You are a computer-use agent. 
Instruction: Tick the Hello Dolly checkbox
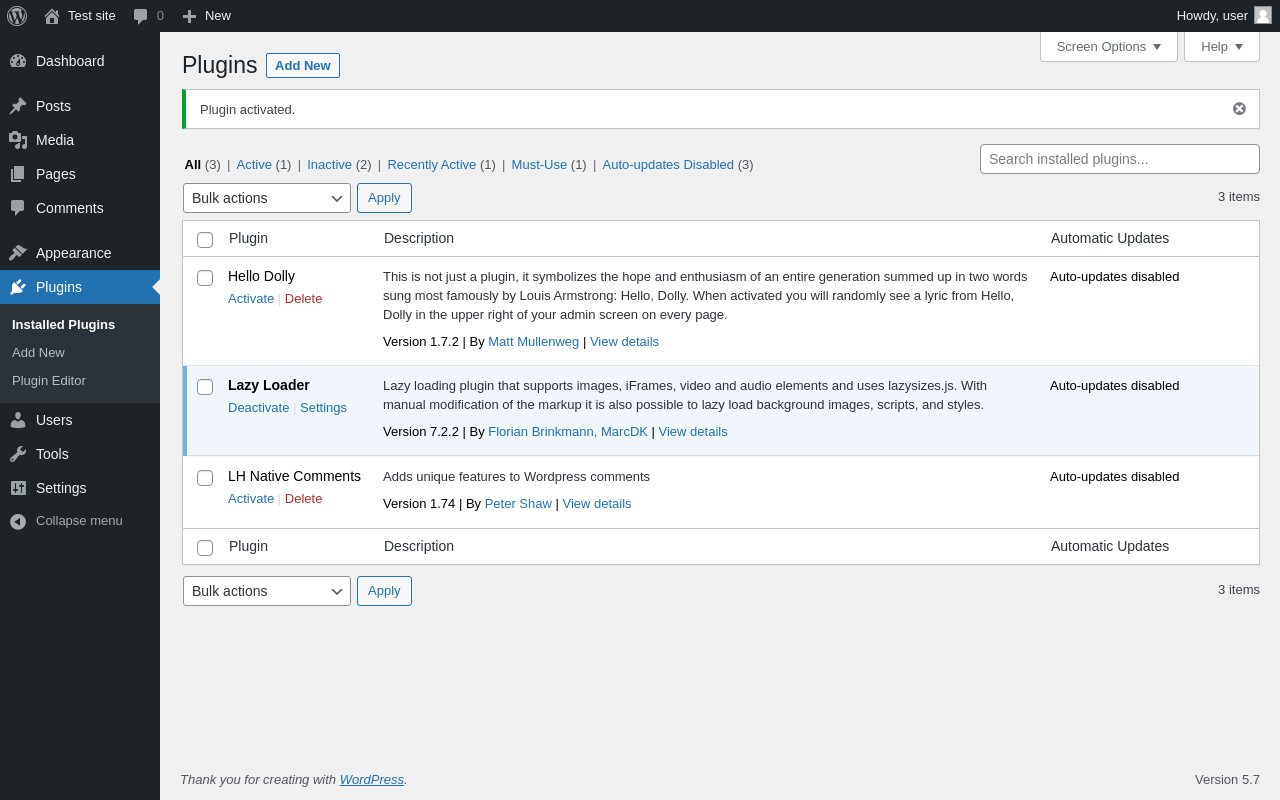pos(205,278)
